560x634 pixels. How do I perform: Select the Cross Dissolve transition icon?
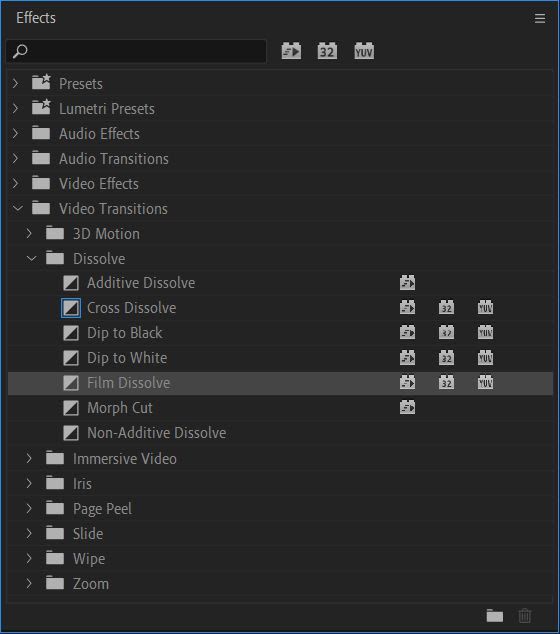[71, 308]
